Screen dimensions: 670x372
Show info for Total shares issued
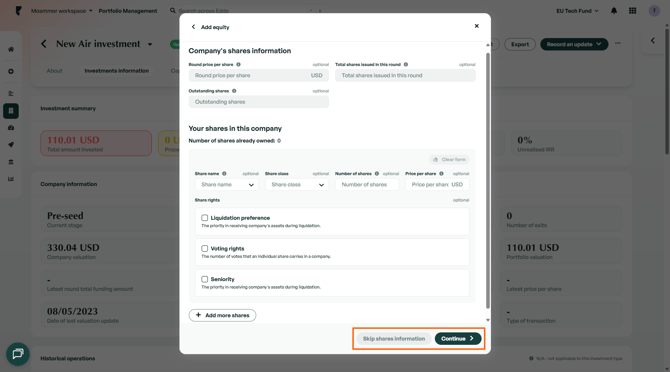point(406,64)
